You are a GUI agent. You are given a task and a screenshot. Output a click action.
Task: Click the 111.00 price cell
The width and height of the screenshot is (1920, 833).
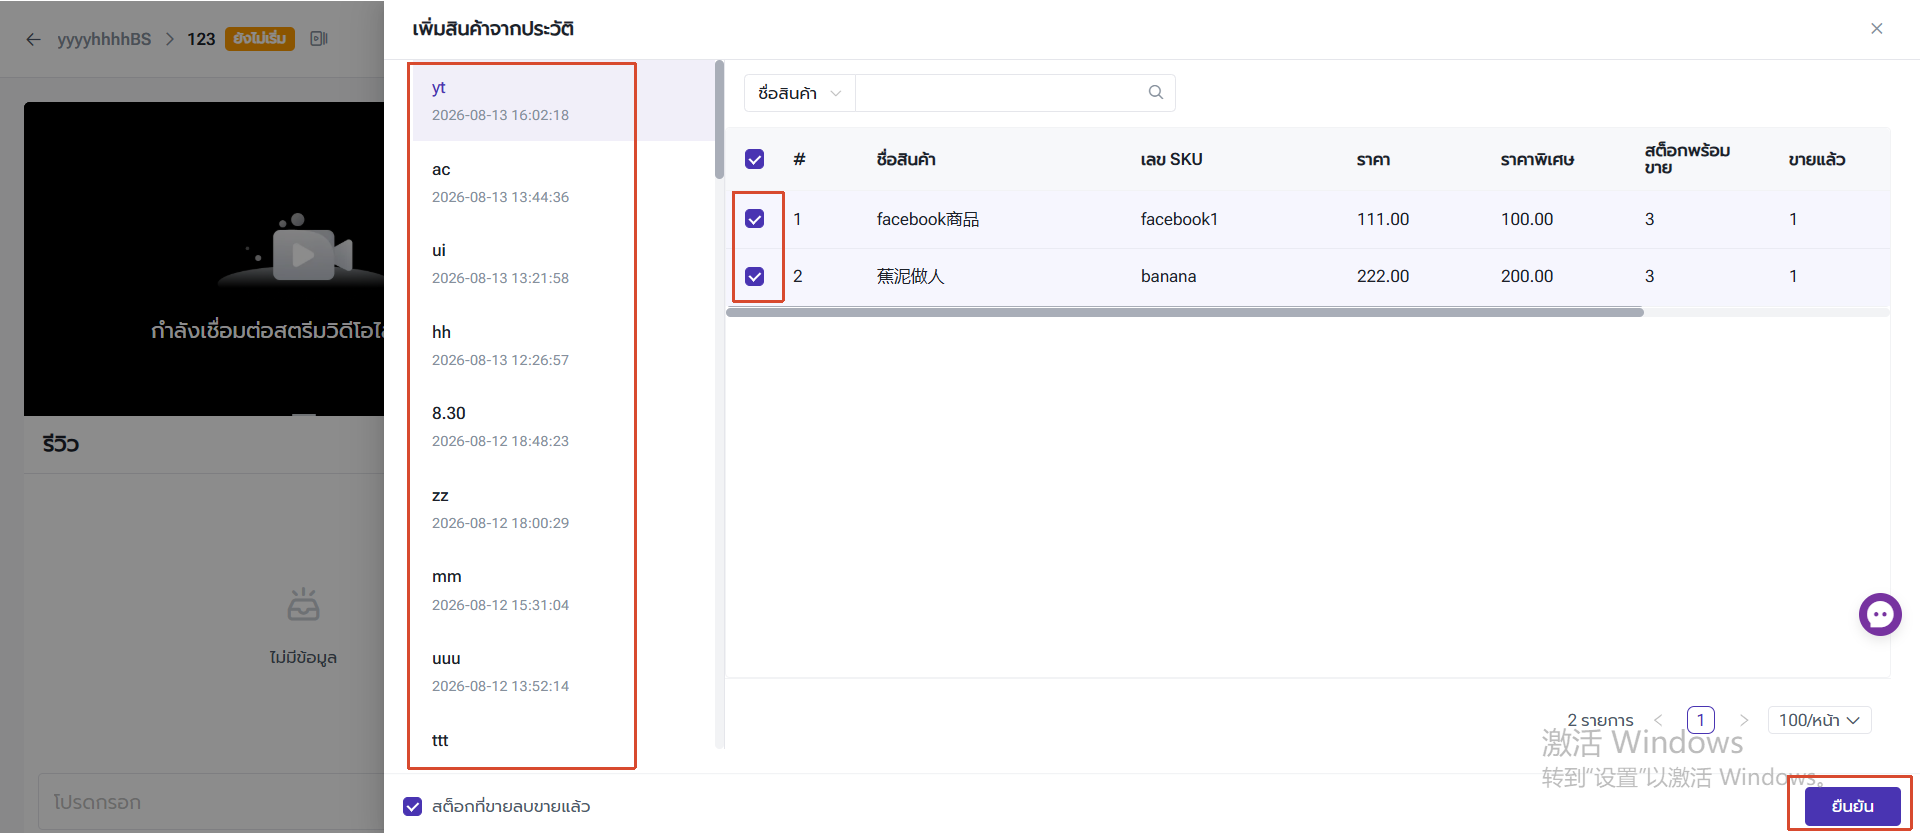[1383, 219]
